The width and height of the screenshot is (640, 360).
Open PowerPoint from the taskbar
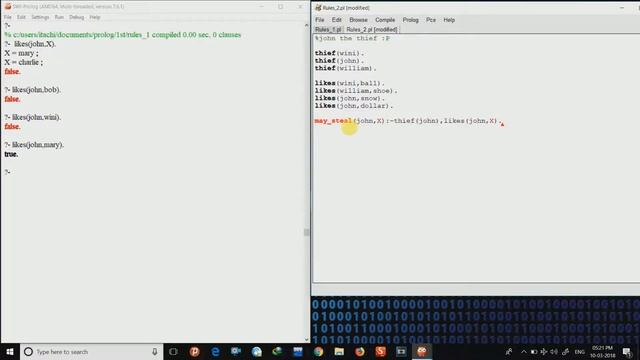(x=194, y=351)
